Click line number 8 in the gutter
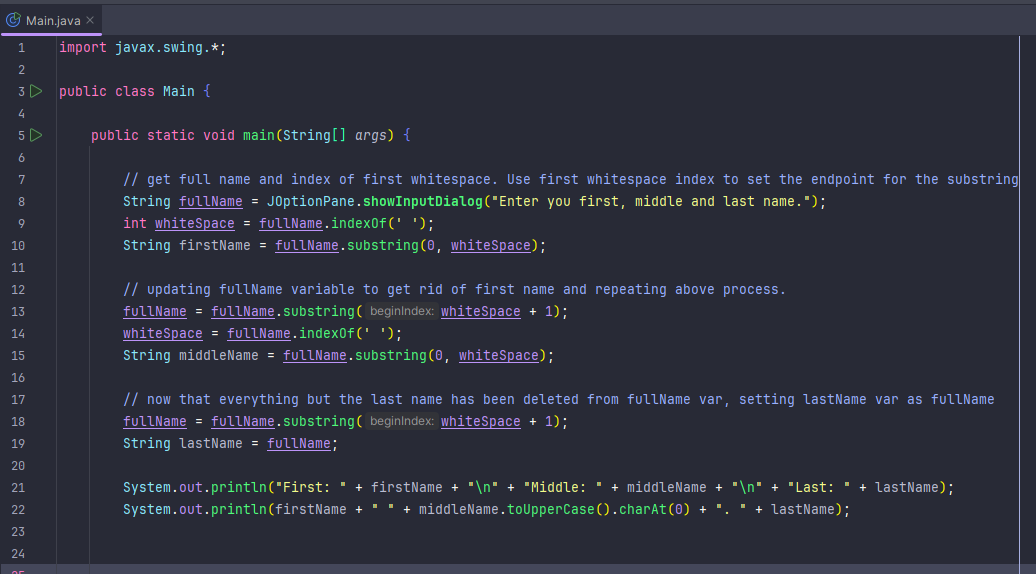1036x574 pixels. click(21, 201)
